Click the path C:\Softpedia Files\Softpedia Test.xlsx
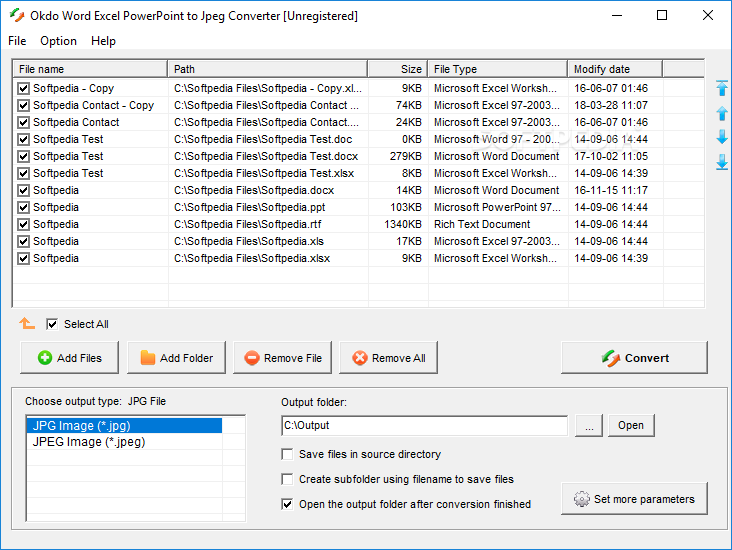732x550 pixels. [x=264, y=173]
